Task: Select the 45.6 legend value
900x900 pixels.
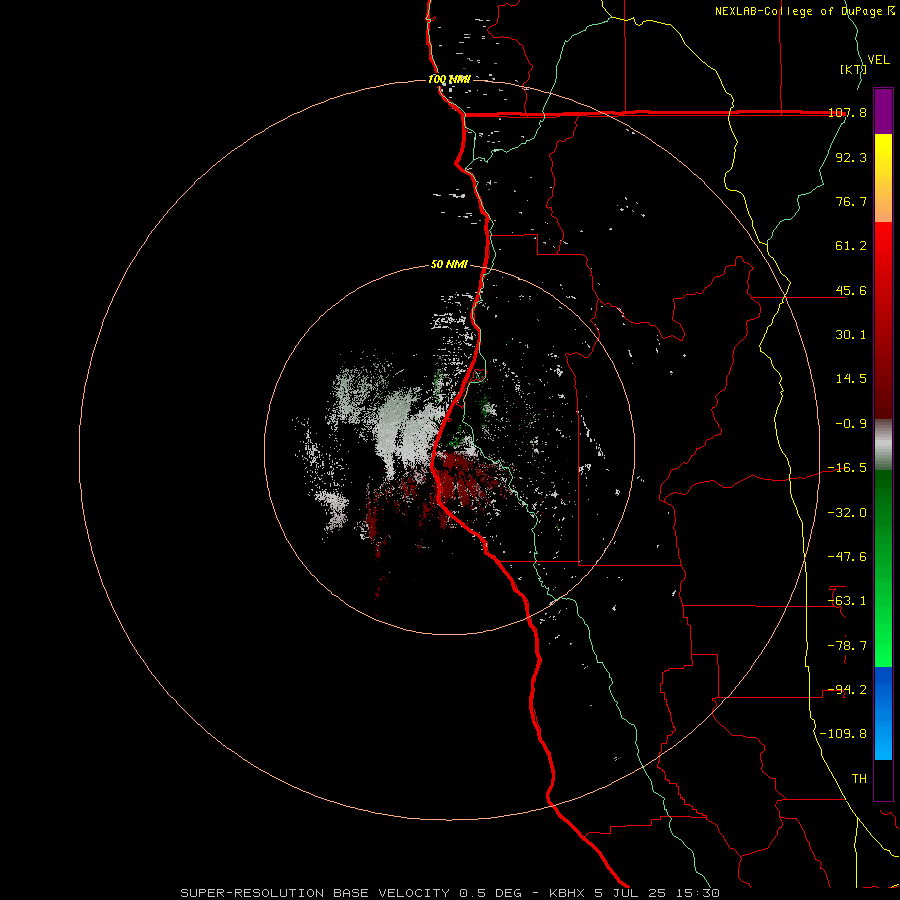Action: 851,290
